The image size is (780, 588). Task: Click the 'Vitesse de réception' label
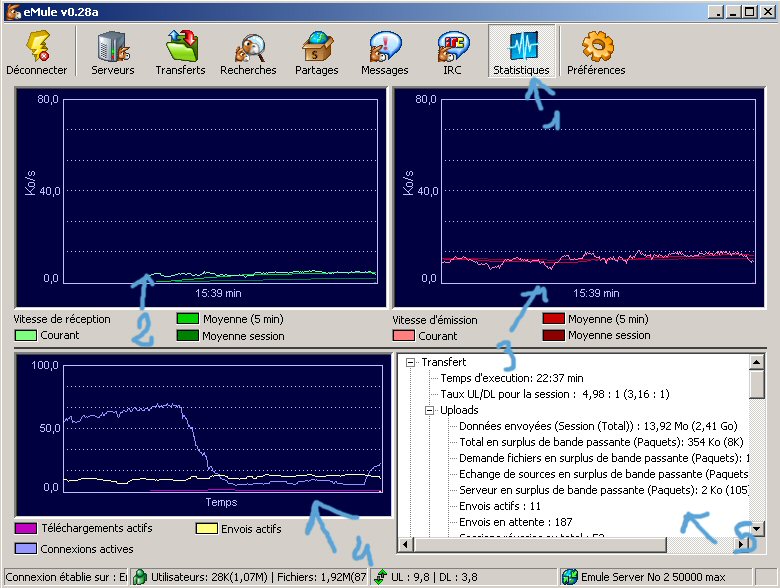coord(62,319)
